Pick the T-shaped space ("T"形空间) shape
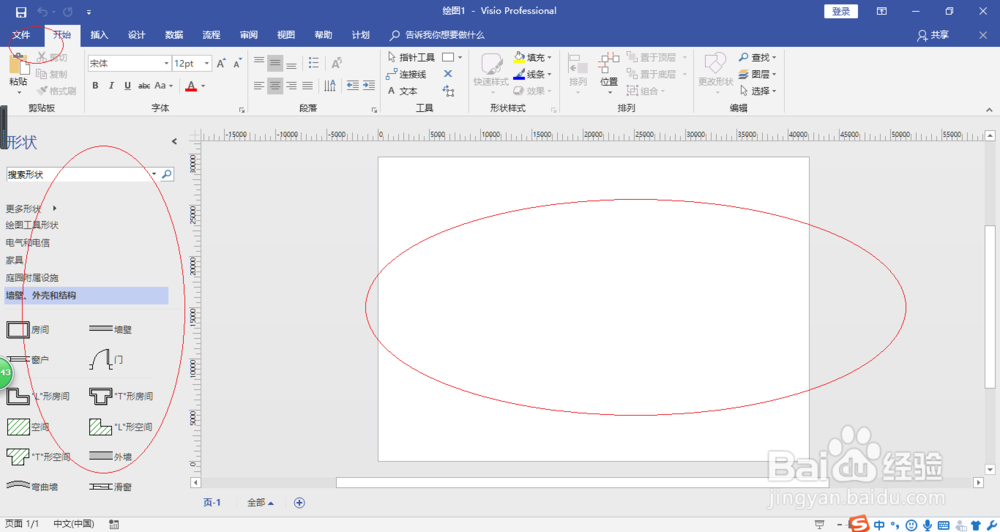 click(38, 457)
